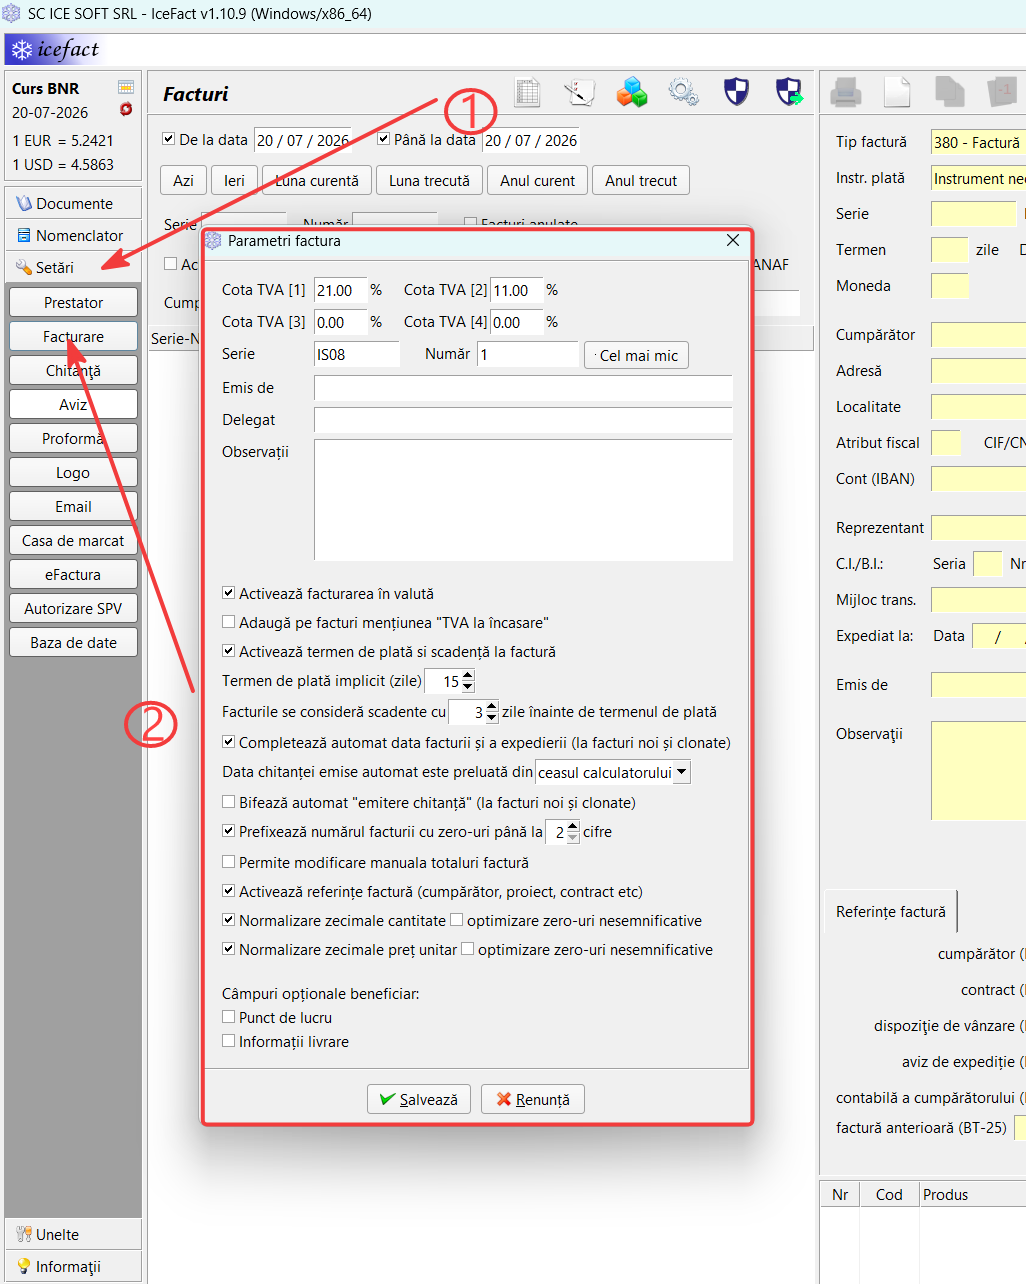The image size is (1026, 1284).
Task: Click the duplicate documents icon
Action: click(x=949, y=92)
